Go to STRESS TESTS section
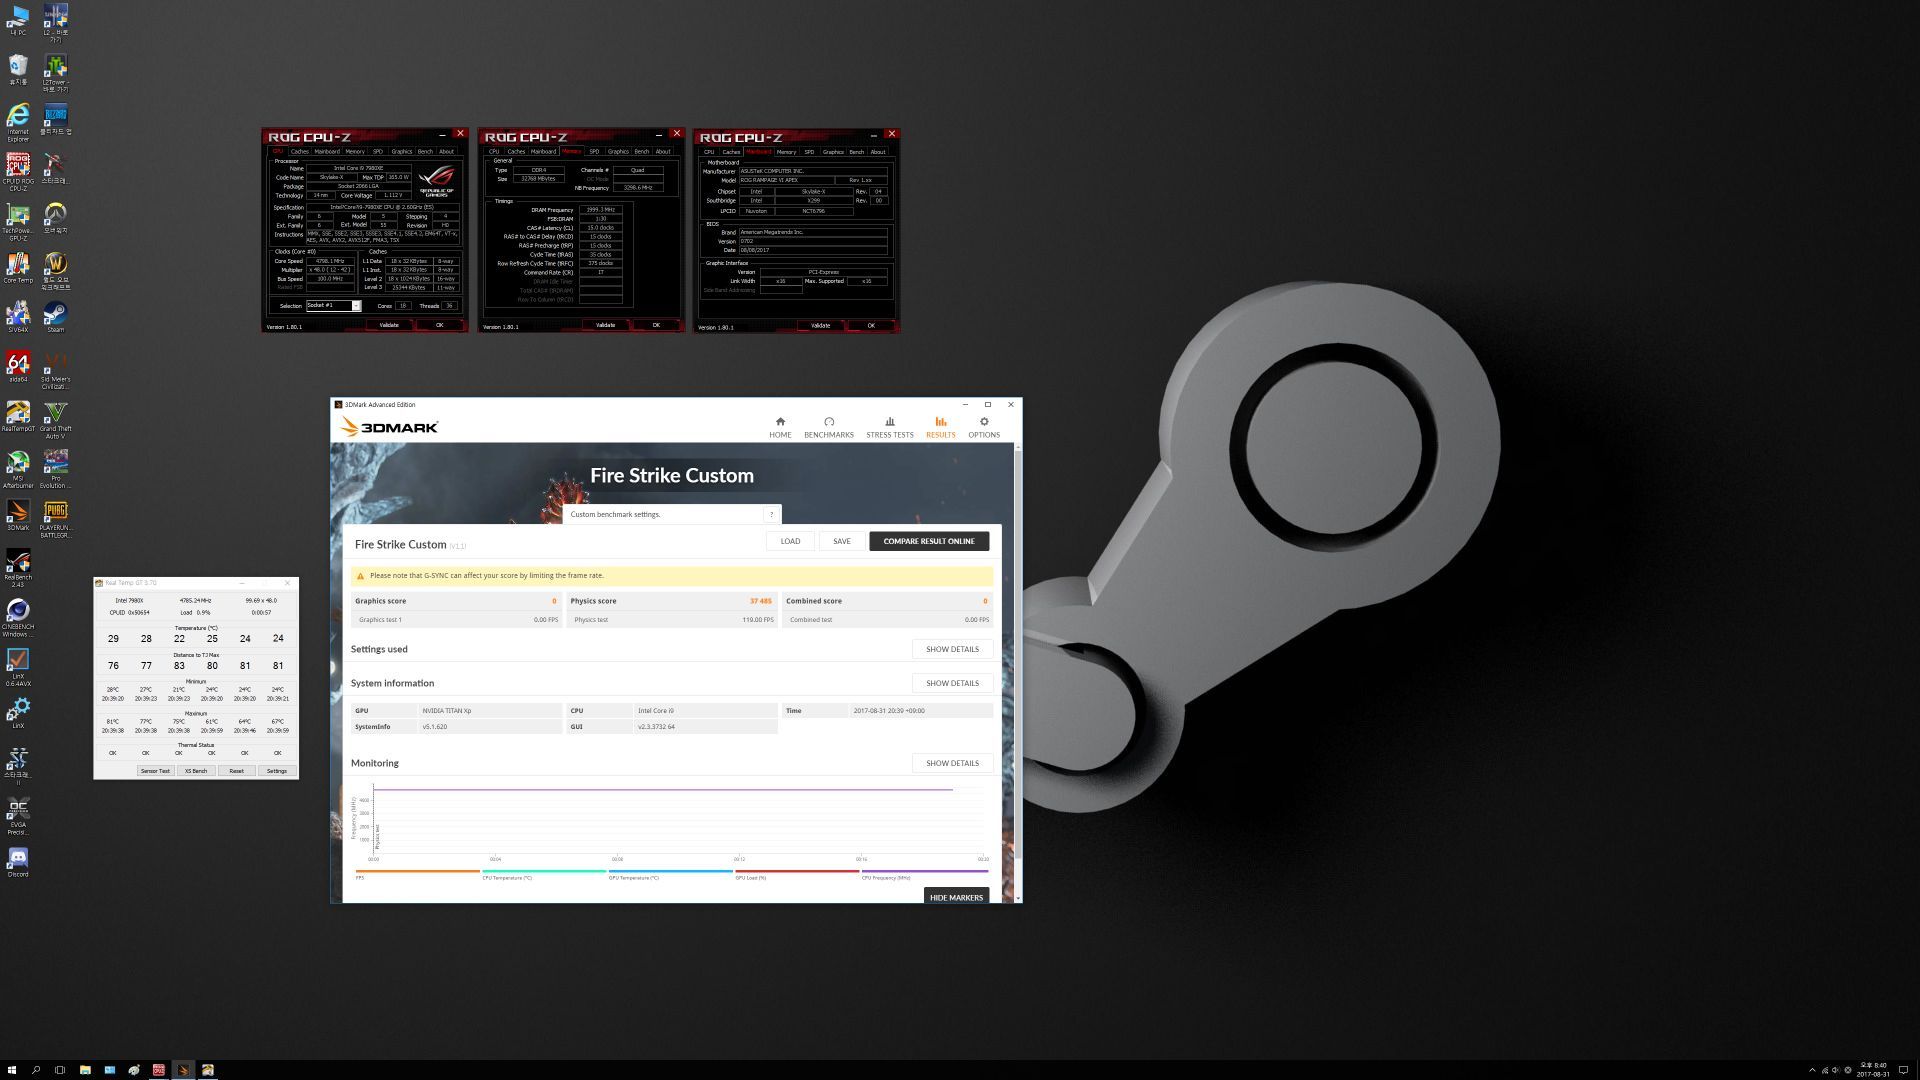The width and height of the screenshot is (1920, 1080). coord(889,427)
